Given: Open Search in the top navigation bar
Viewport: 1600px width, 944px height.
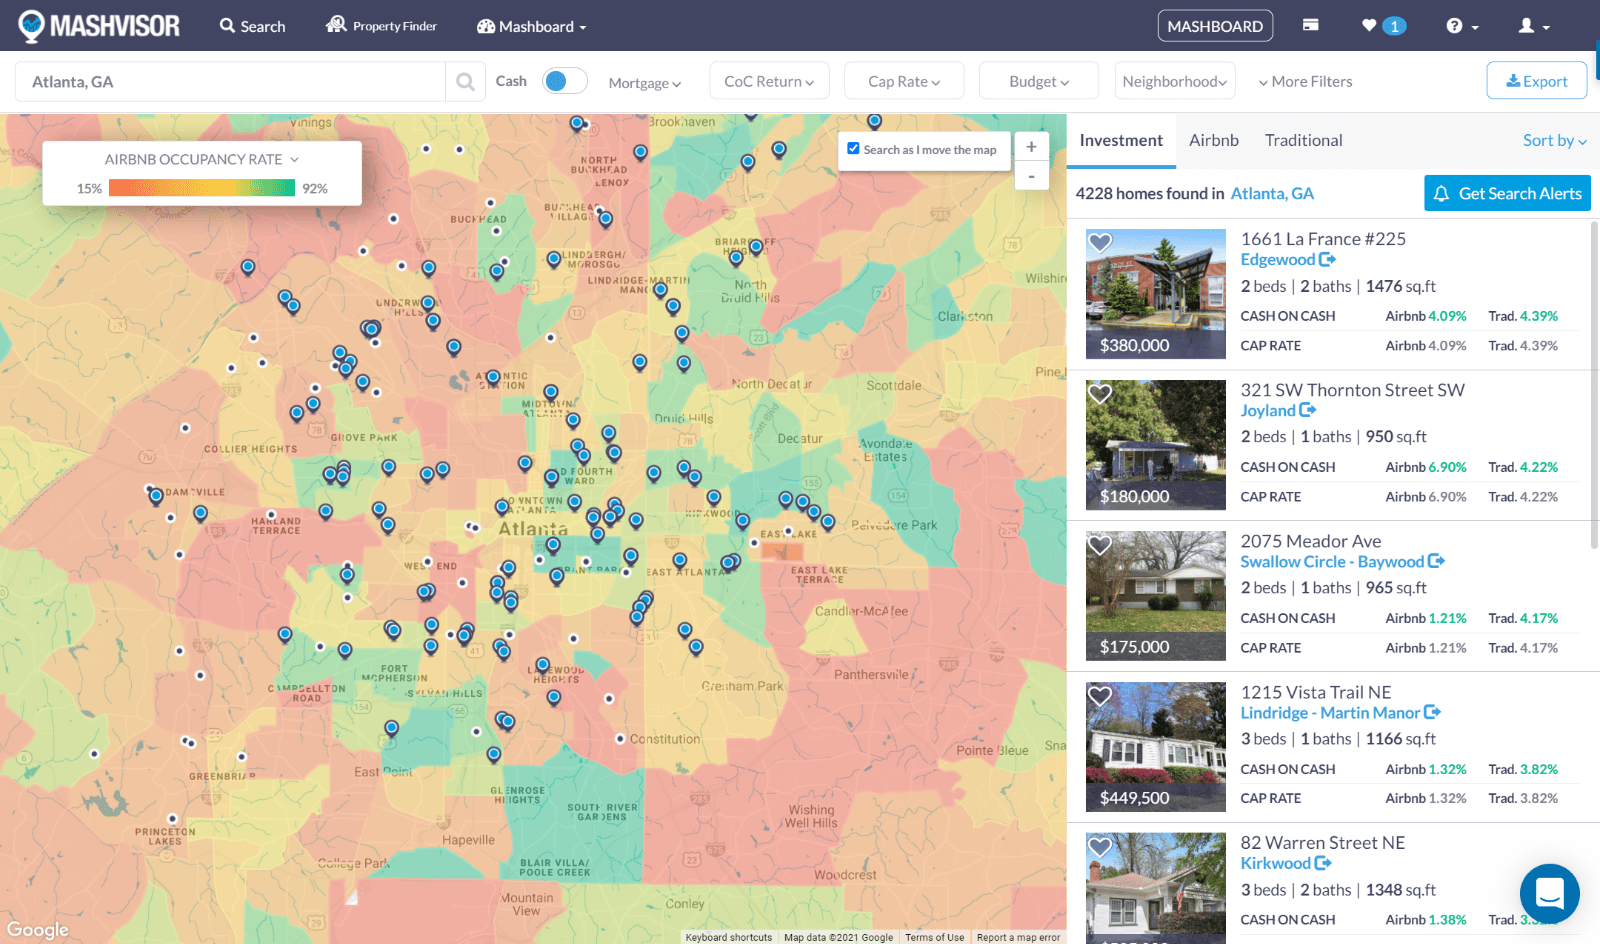Looking at the screenshot, I should click(x=251, y=25).
